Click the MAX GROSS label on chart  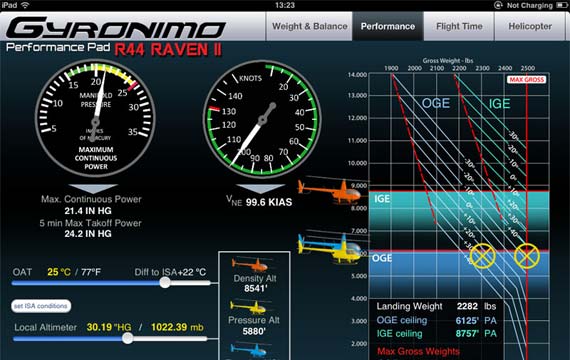click(526, 80)
